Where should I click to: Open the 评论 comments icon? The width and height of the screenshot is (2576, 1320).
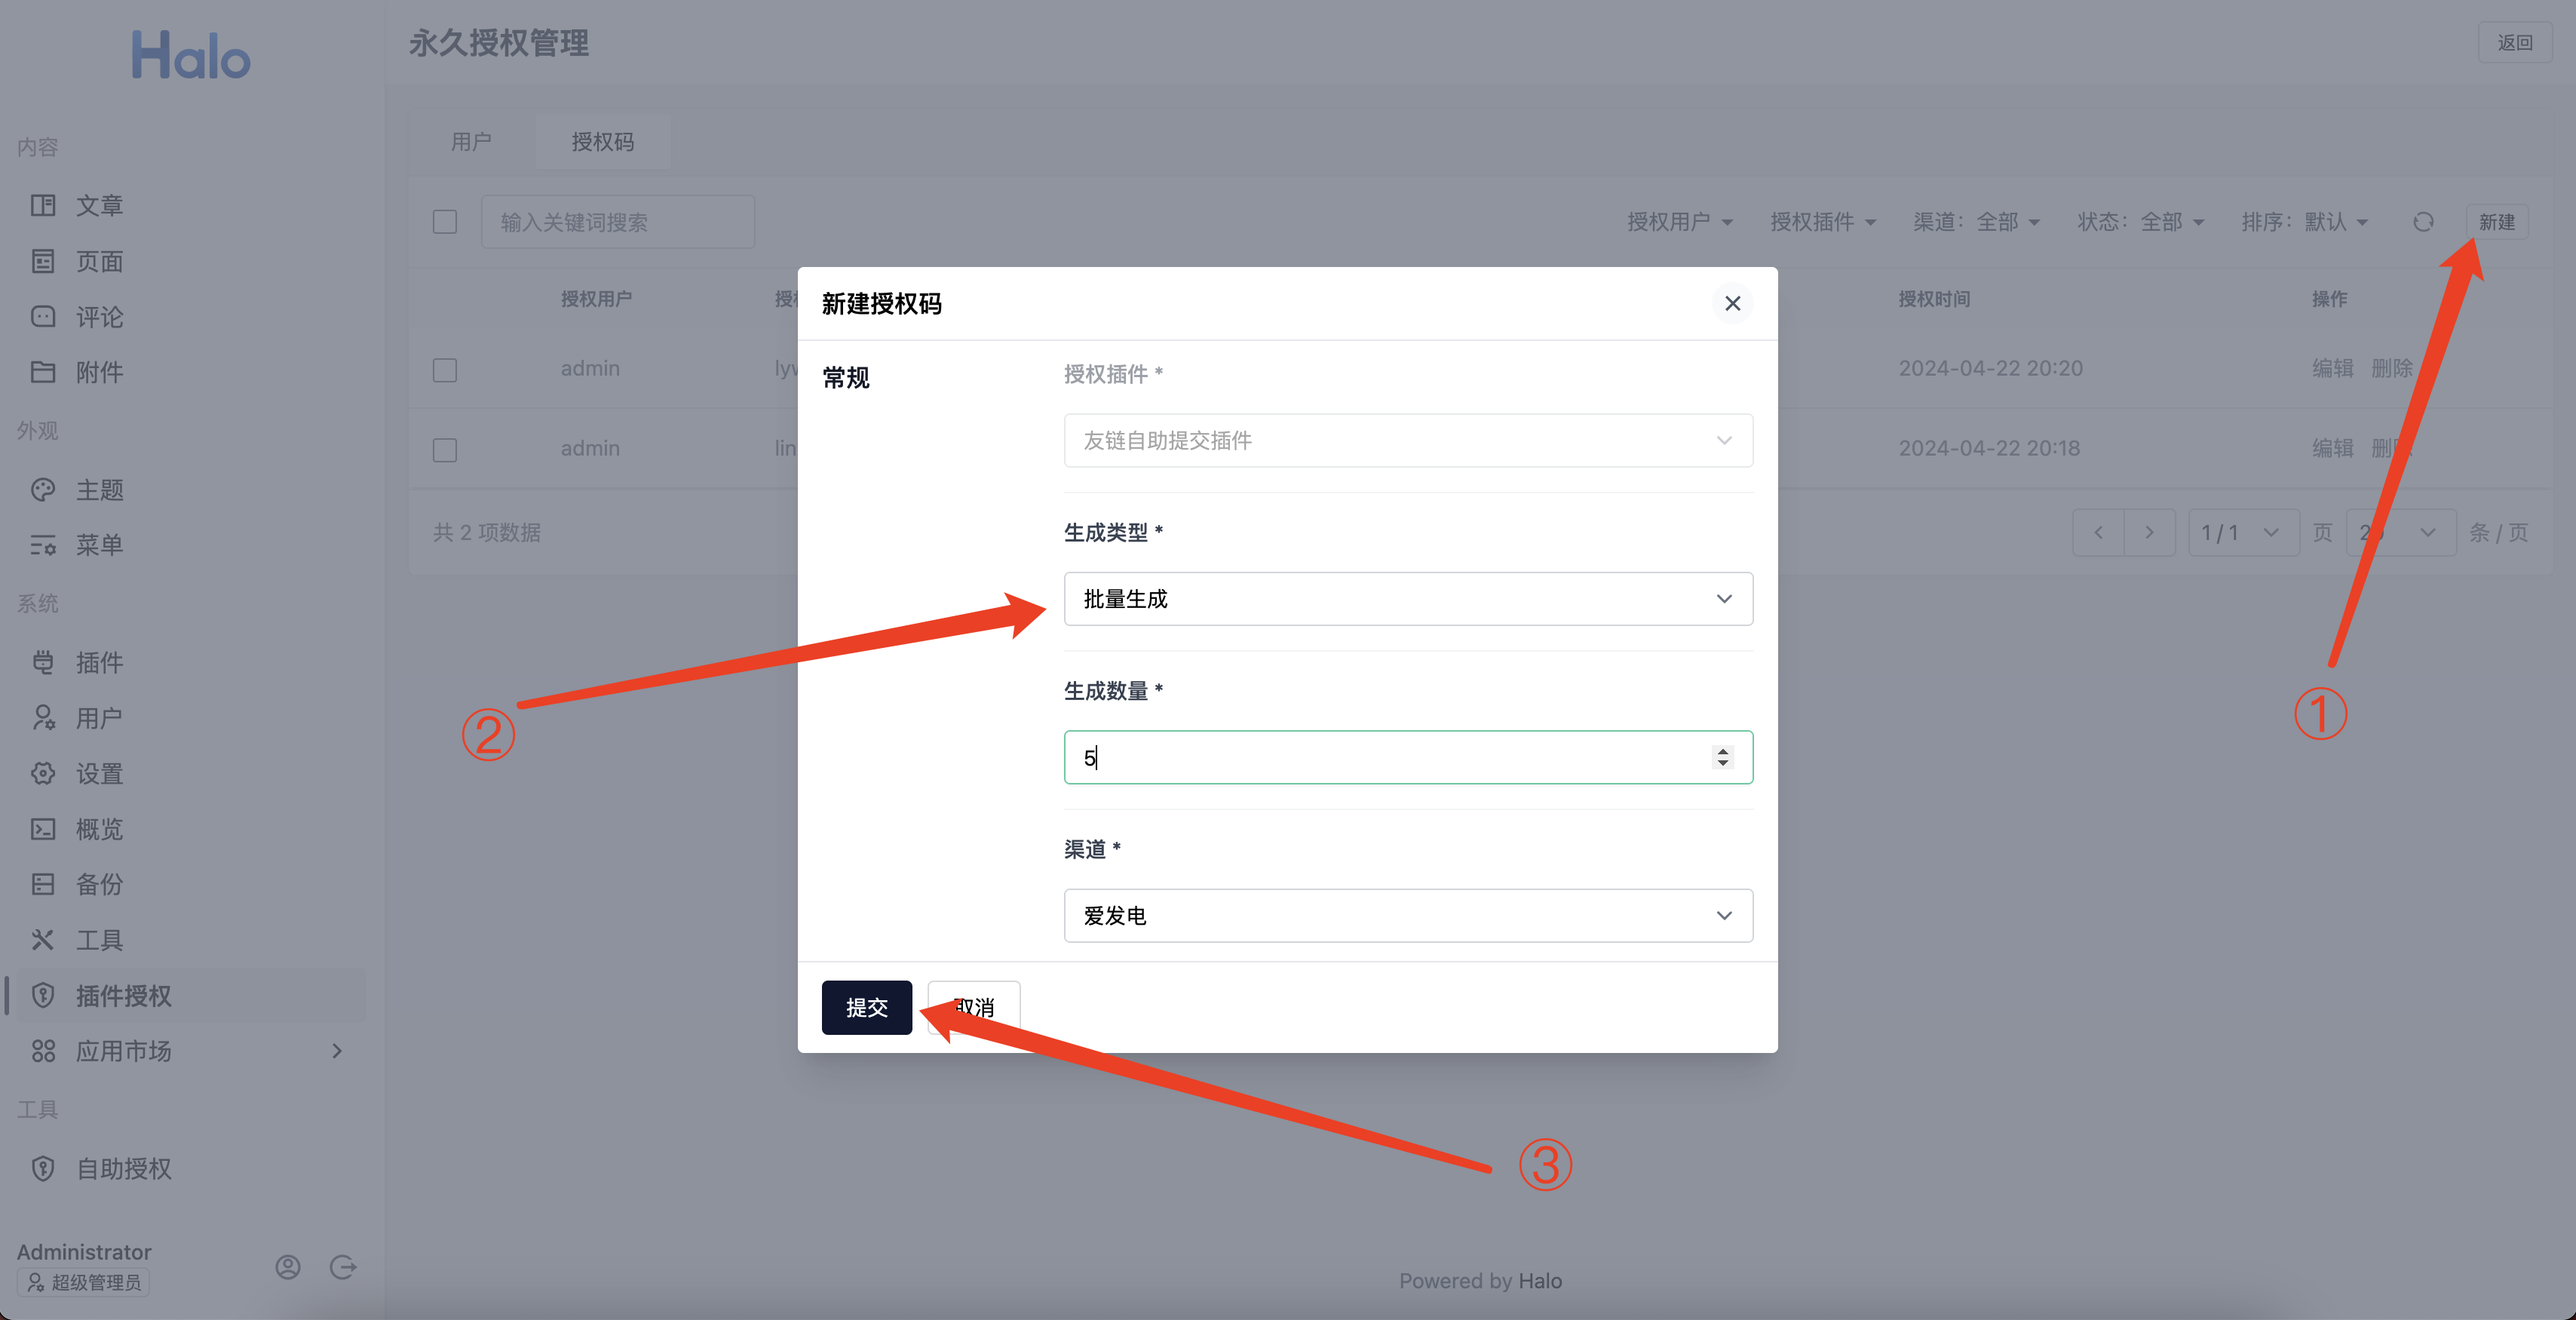(43, 317)
